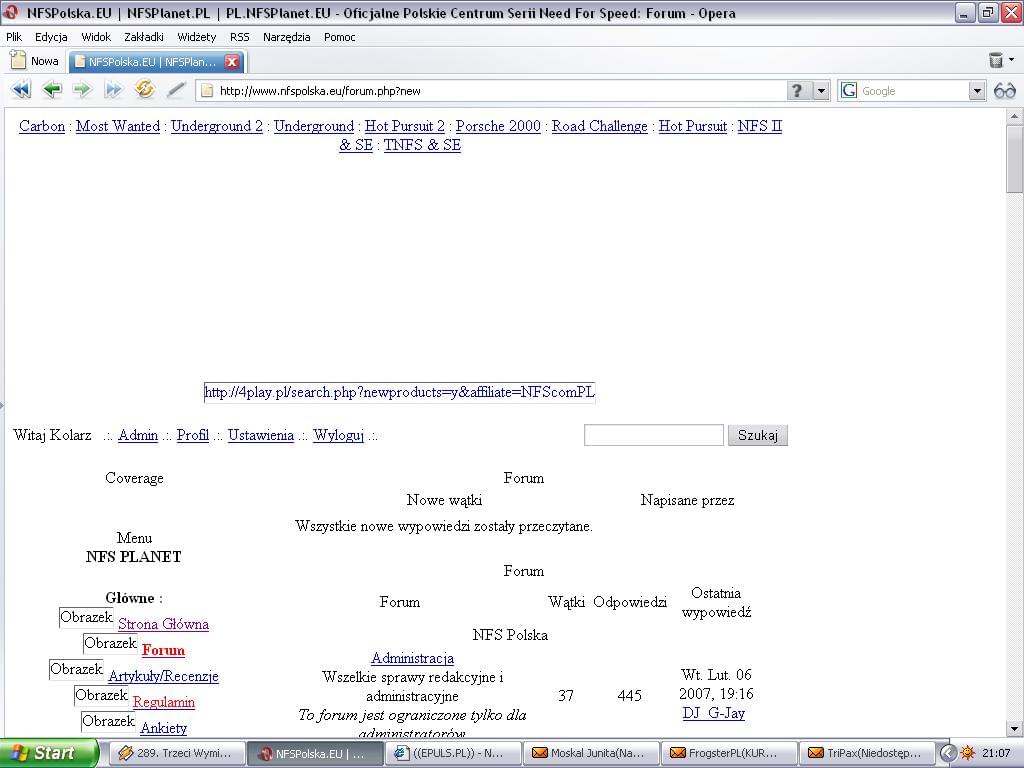
Task: Open the DJ_G-Jay user link
Action: [x=714, y=713]
